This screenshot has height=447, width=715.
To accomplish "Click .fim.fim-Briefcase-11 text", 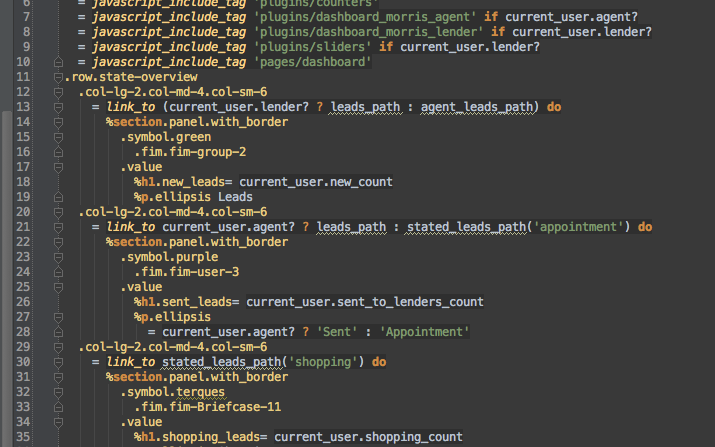I will click(x=207, y=407).
